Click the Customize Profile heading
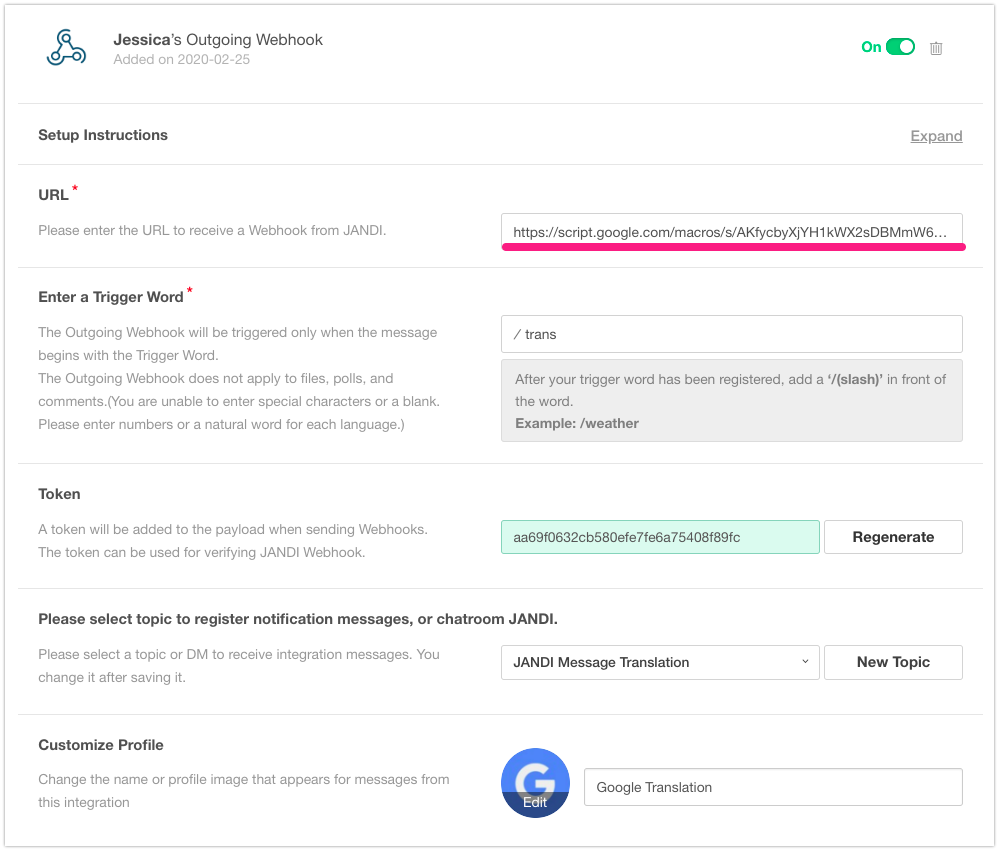This screenshot has height=851, width=999. click(x=101, y=745)
